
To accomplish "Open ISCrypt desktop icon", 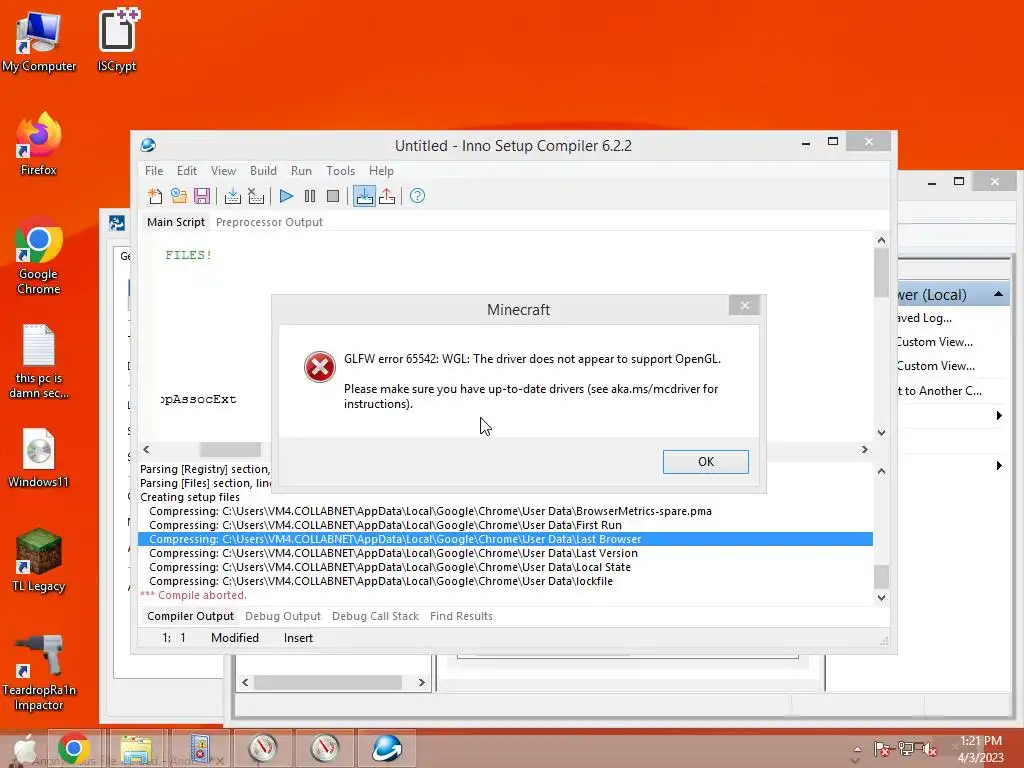I will (x=117, y=40).
